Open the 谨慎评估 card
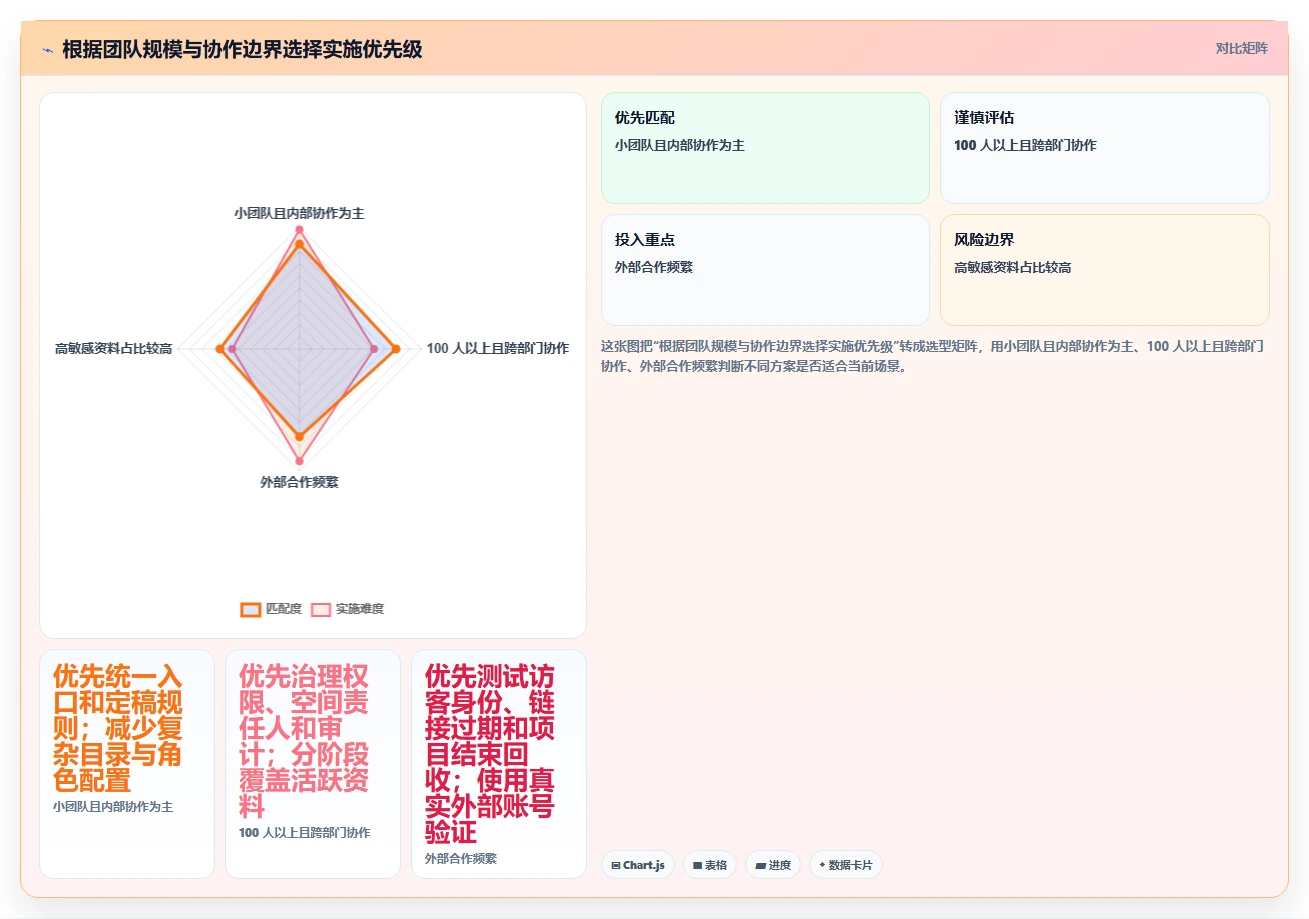1309x919 pixels. (x=1105, y=148)
